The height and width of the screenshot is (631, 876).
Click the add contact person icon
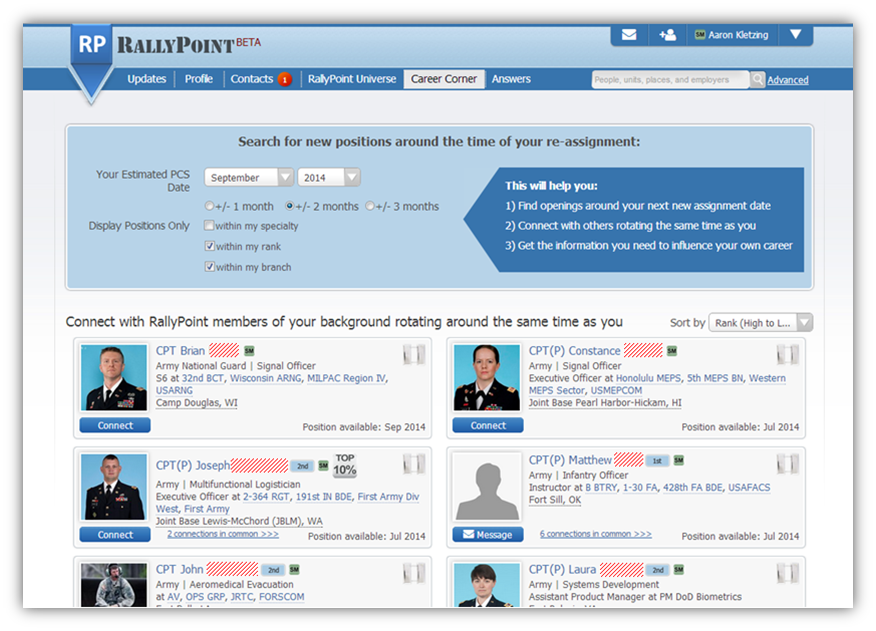point(668,35)
